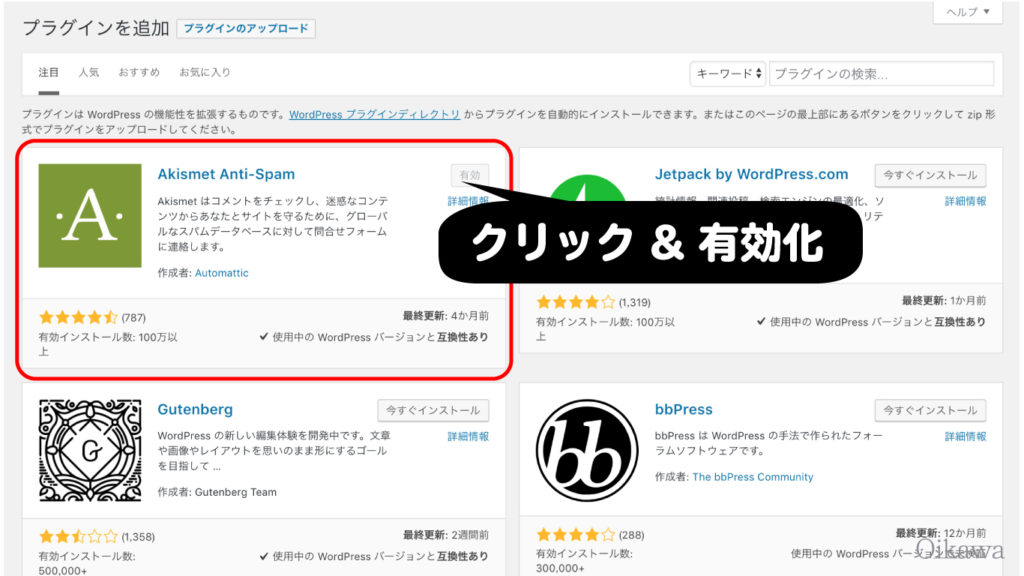Image resolution: width=1024 pixels, height=576 pixels.
Task: Click the bbPress plugin logo icon
Action: tap(586, 450)
